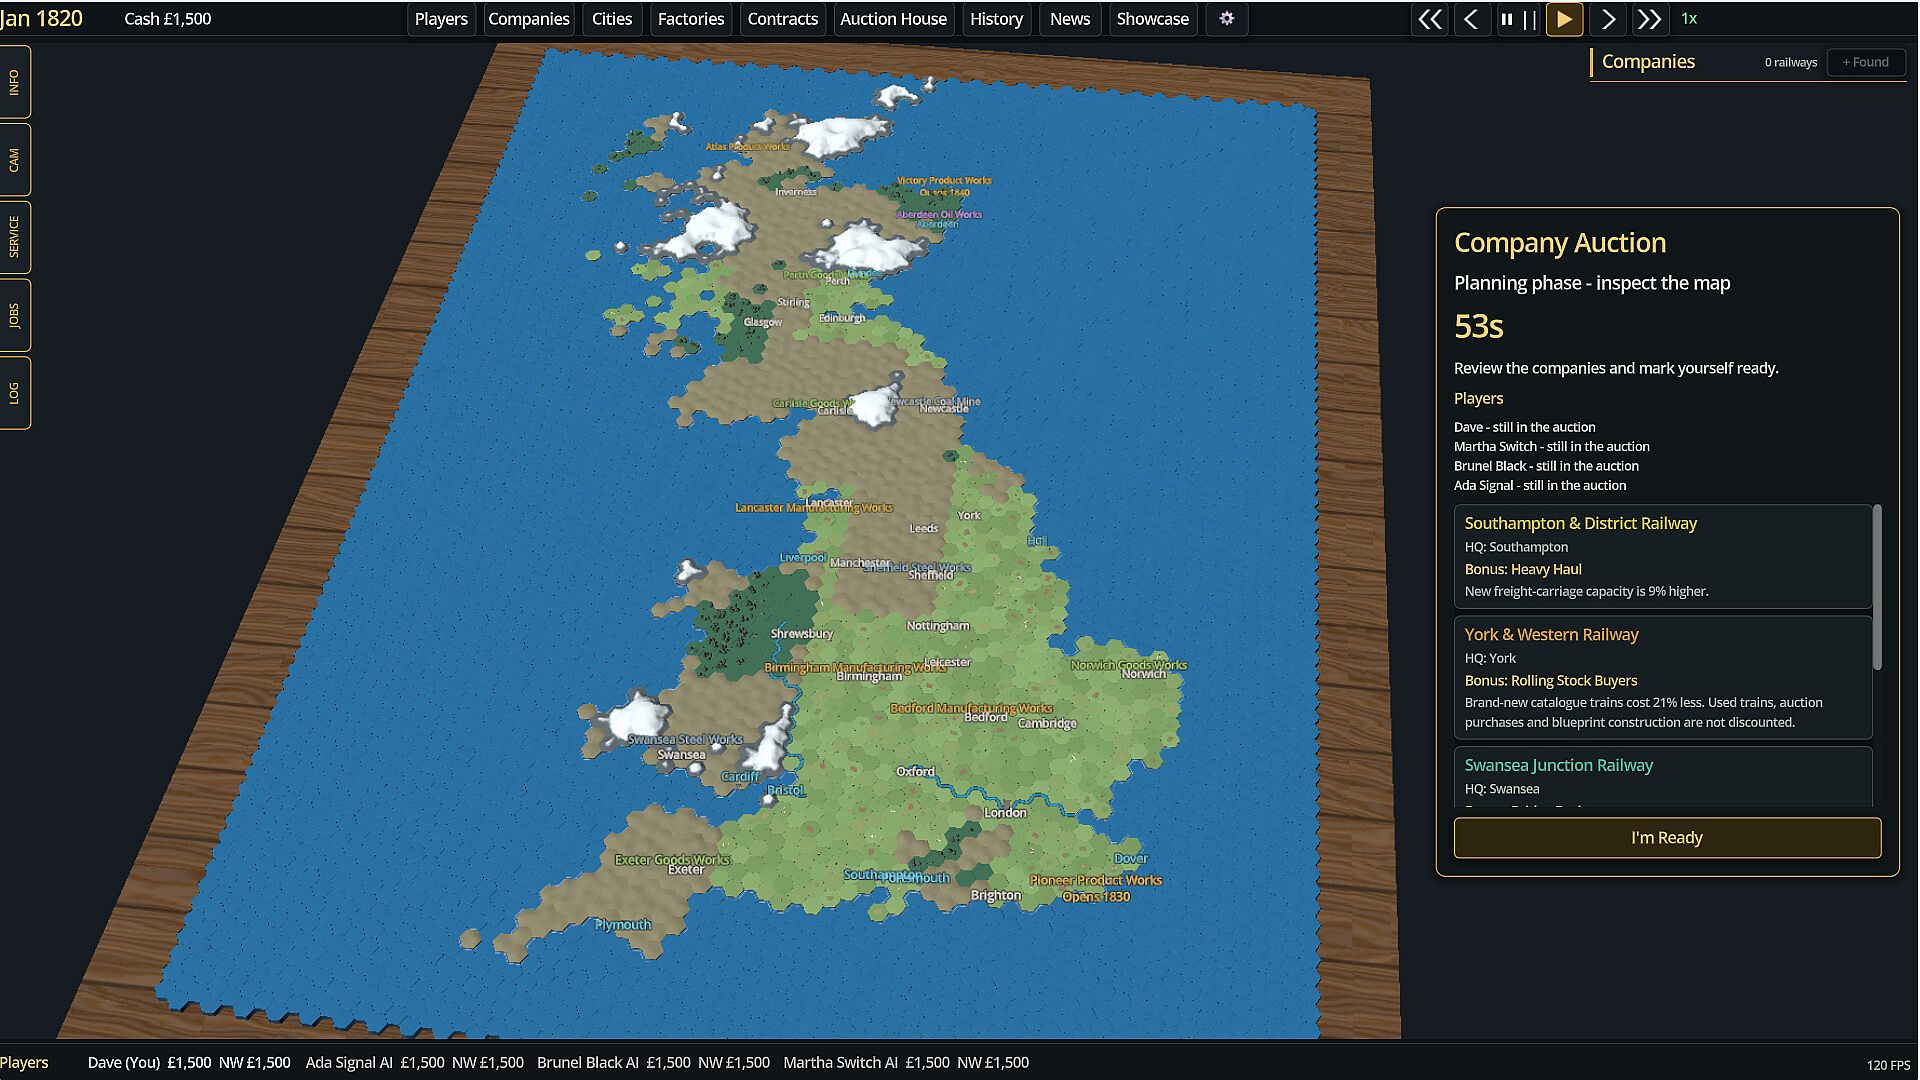Open the Auction House menu
Image resolution: width=1920 pixels, height=1080 pixels.
click(x=893, y=19)
